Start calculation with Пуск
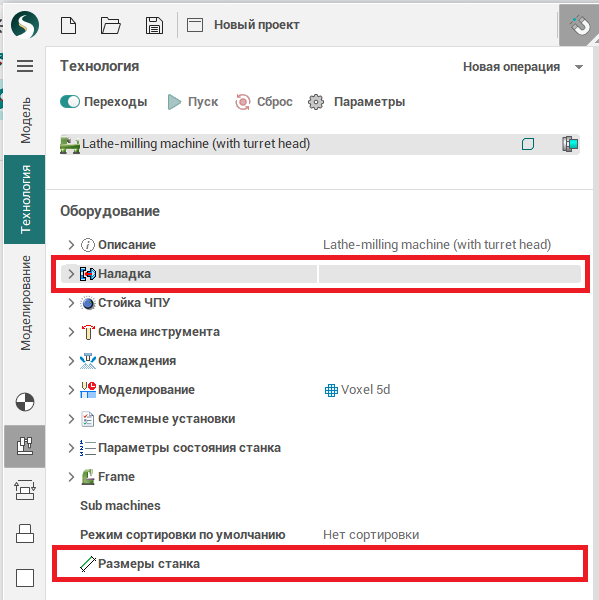The height and width of the screenshot is (600, 599). (193, 102)
